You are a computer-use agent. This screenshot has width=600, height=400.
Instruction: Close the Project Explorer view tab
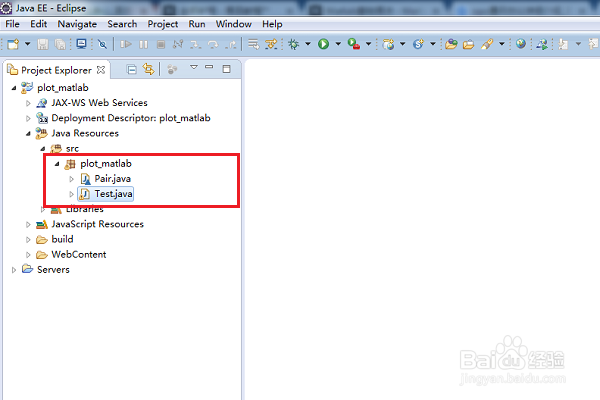point(101,70)
